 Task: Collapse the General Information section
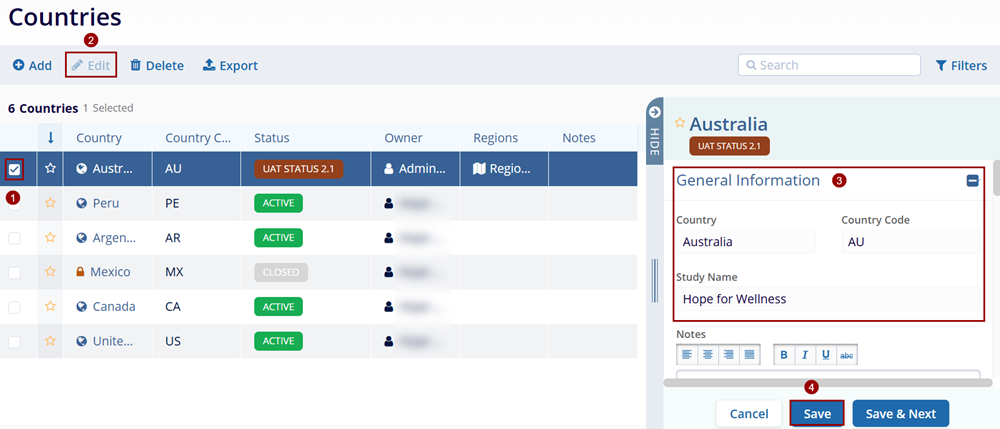[x=972, y=181]
